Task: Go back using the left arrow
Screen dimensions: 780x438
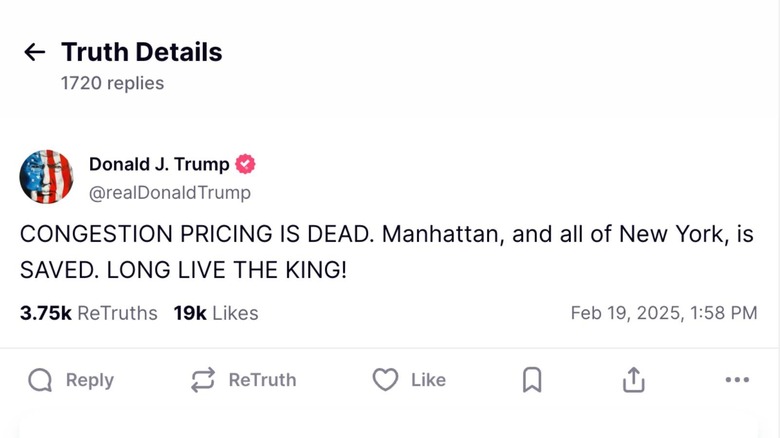Action: coord(35,52)
